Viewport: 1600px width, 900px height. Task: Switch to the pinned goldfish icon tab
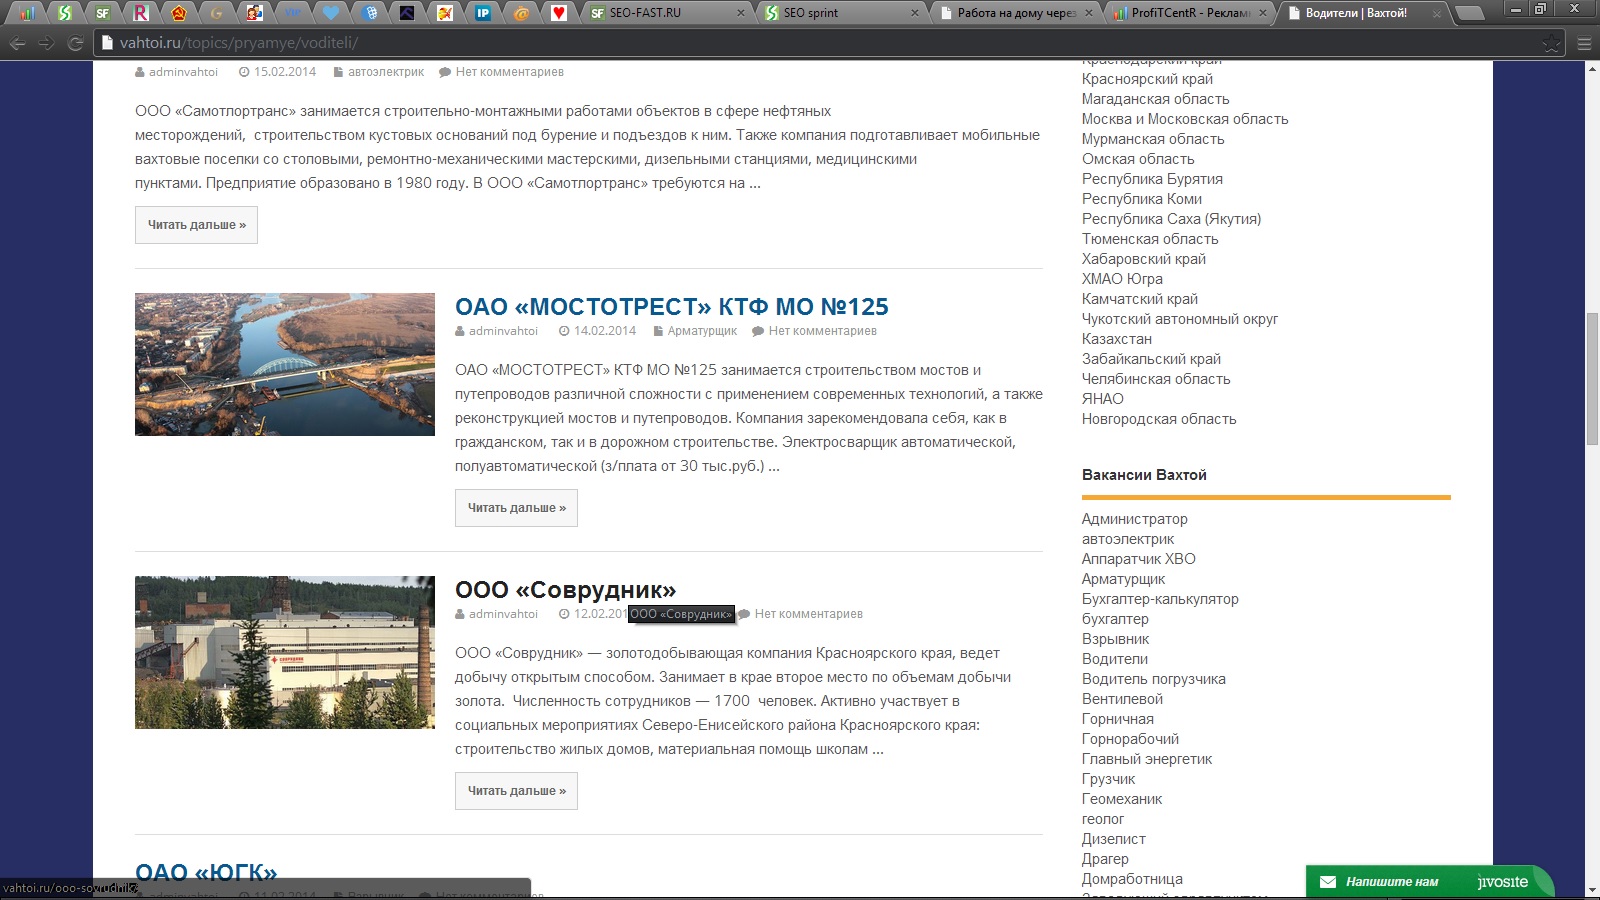pos(445,13)
